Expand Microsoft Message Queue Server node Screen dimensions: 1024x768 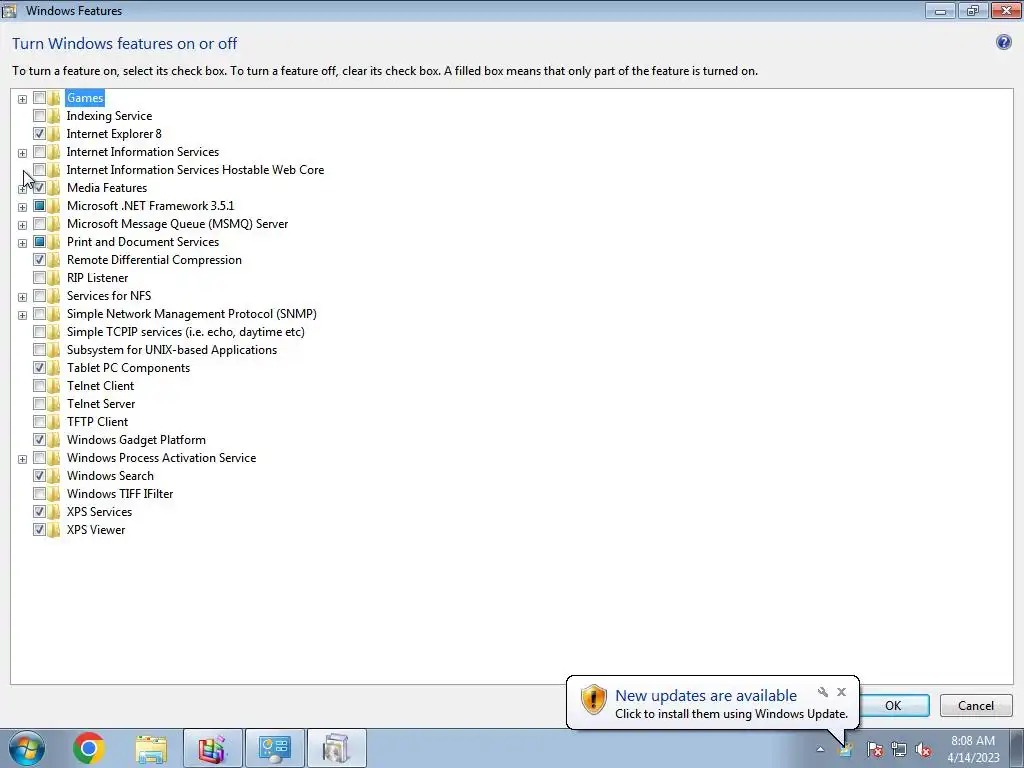point(22,225)
